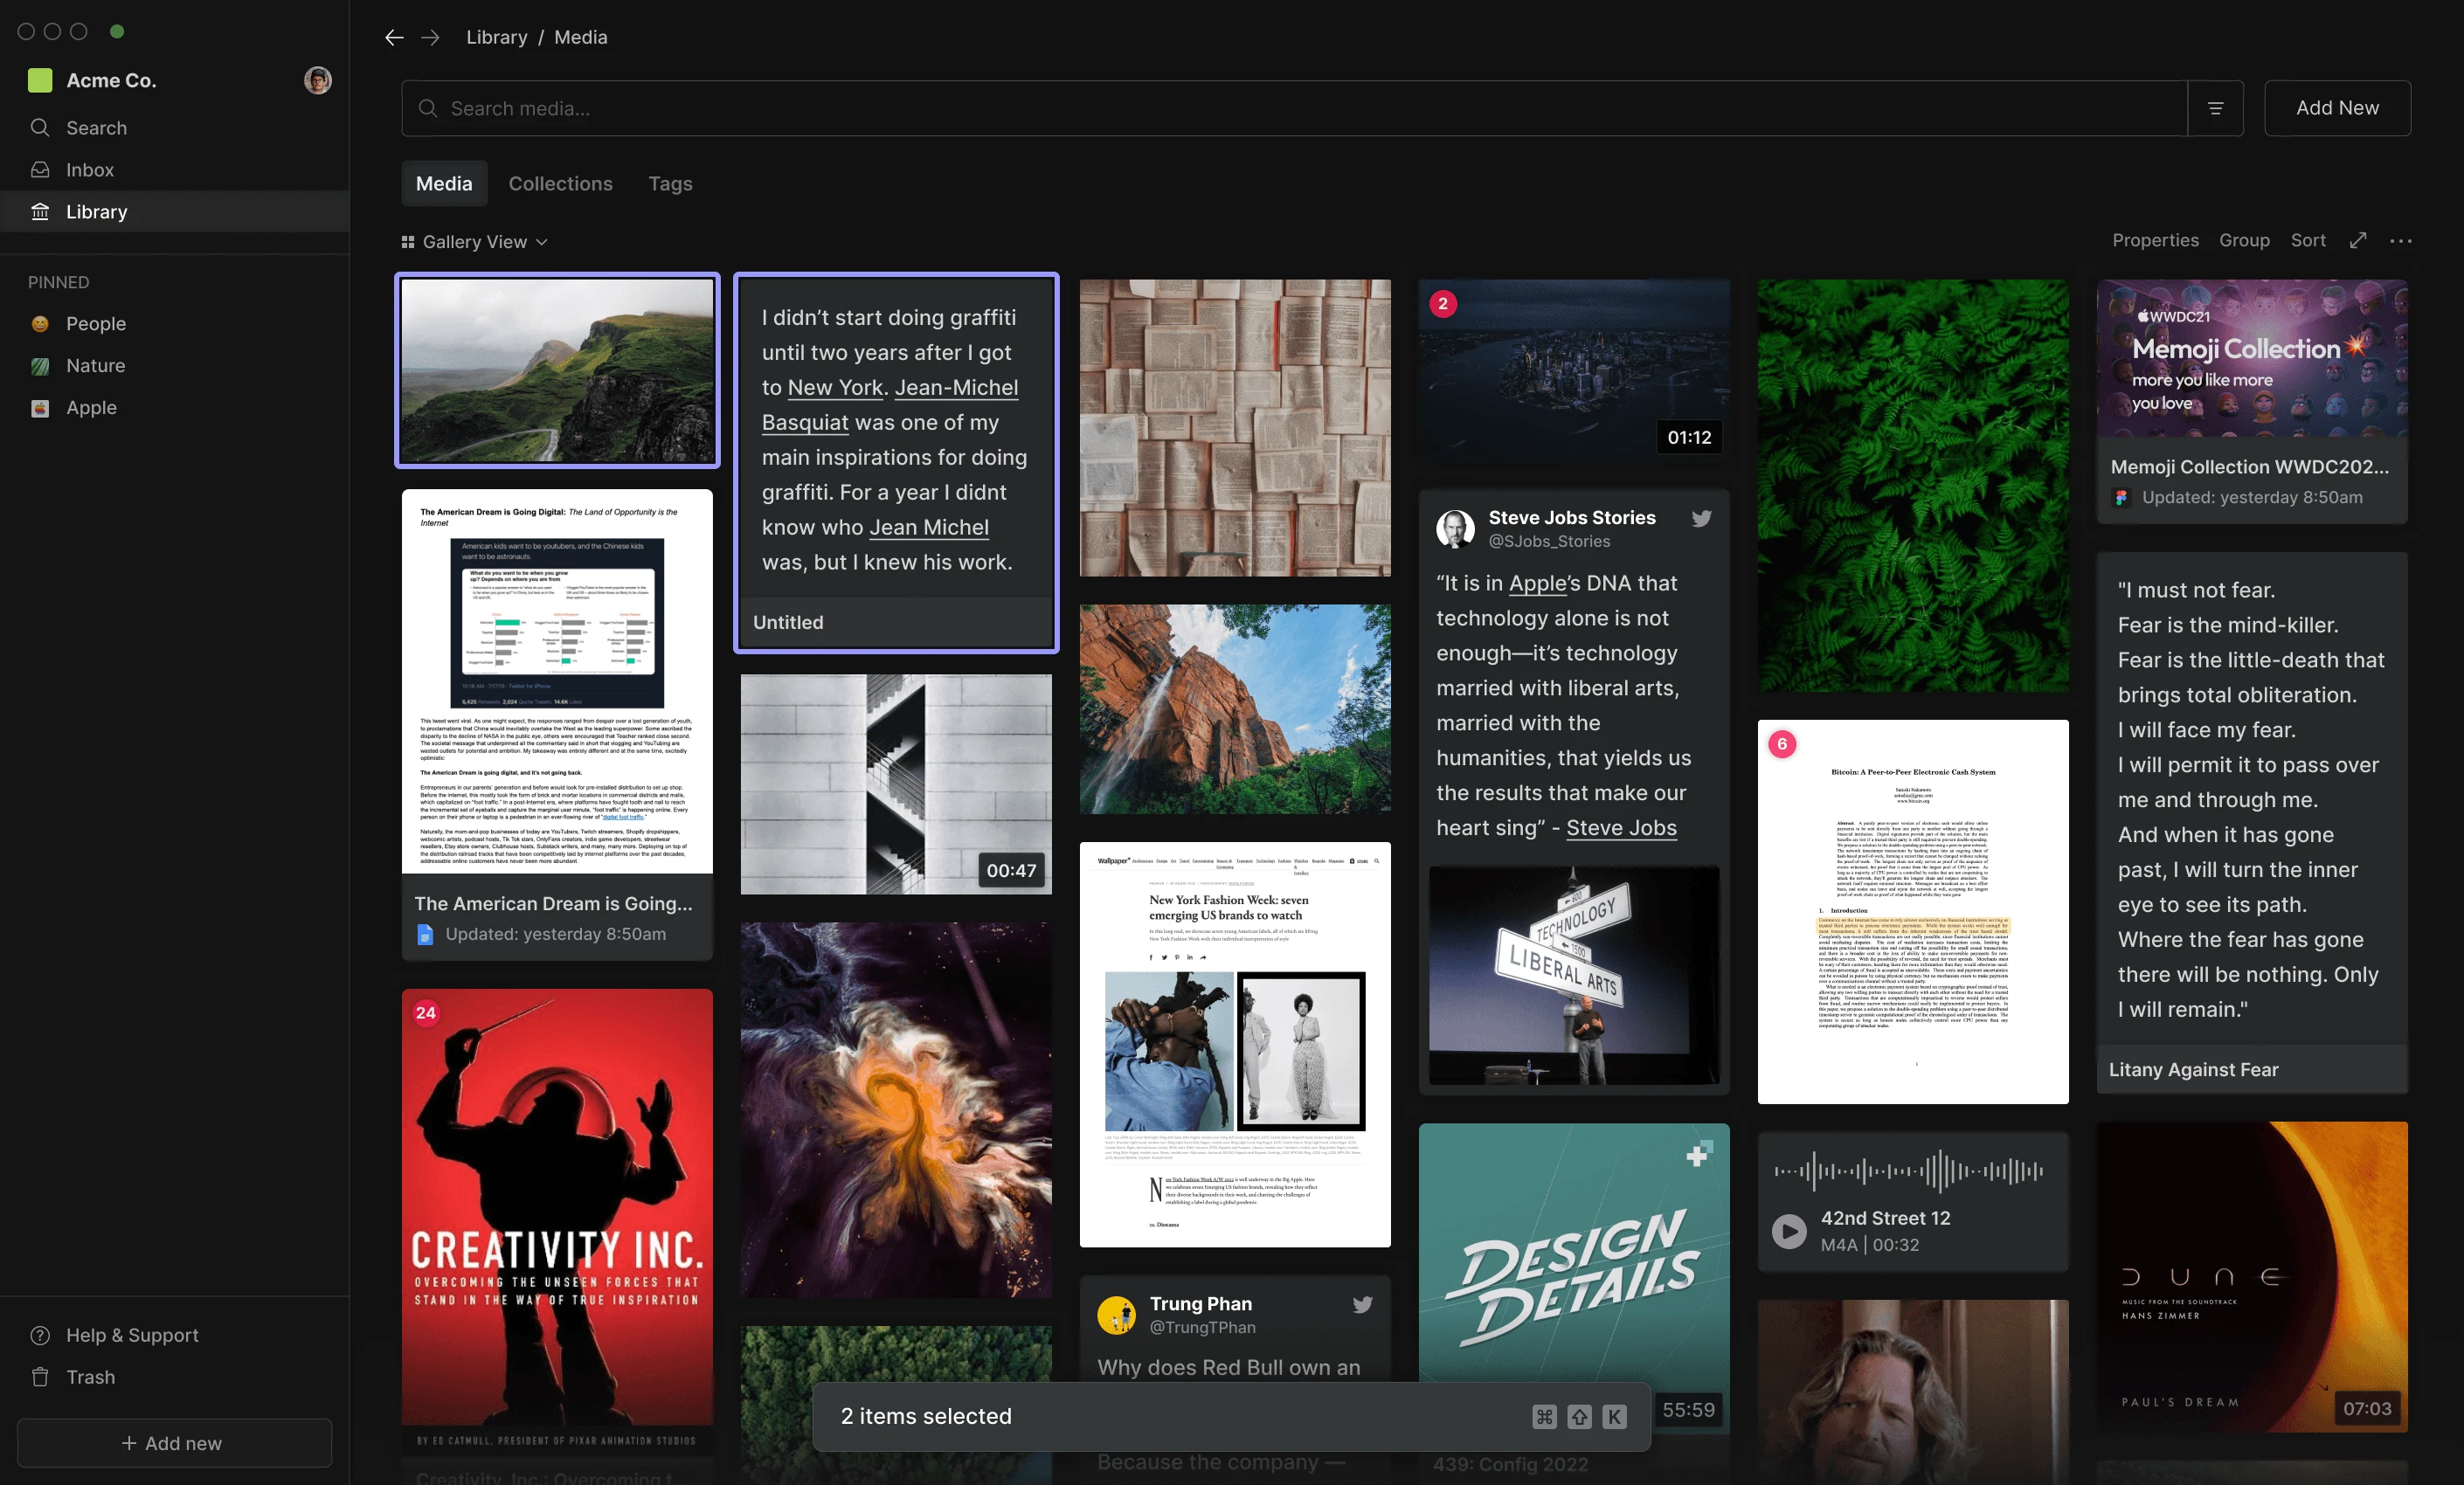This screenshot has width=2464, height=1485.
Task: Click the expand fullscreen arrows icon
Action: [2358, 240]
